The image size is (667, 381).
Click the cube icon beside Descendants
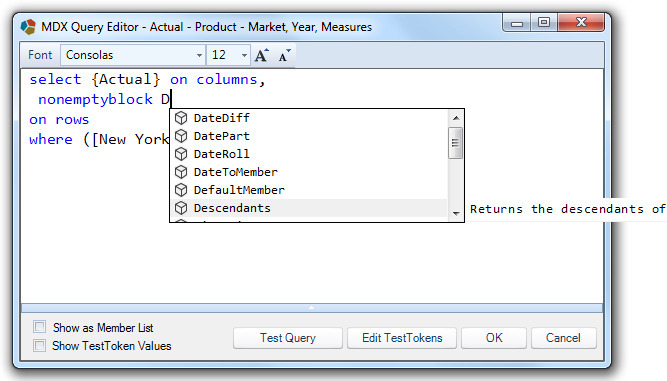pos(181,208)
